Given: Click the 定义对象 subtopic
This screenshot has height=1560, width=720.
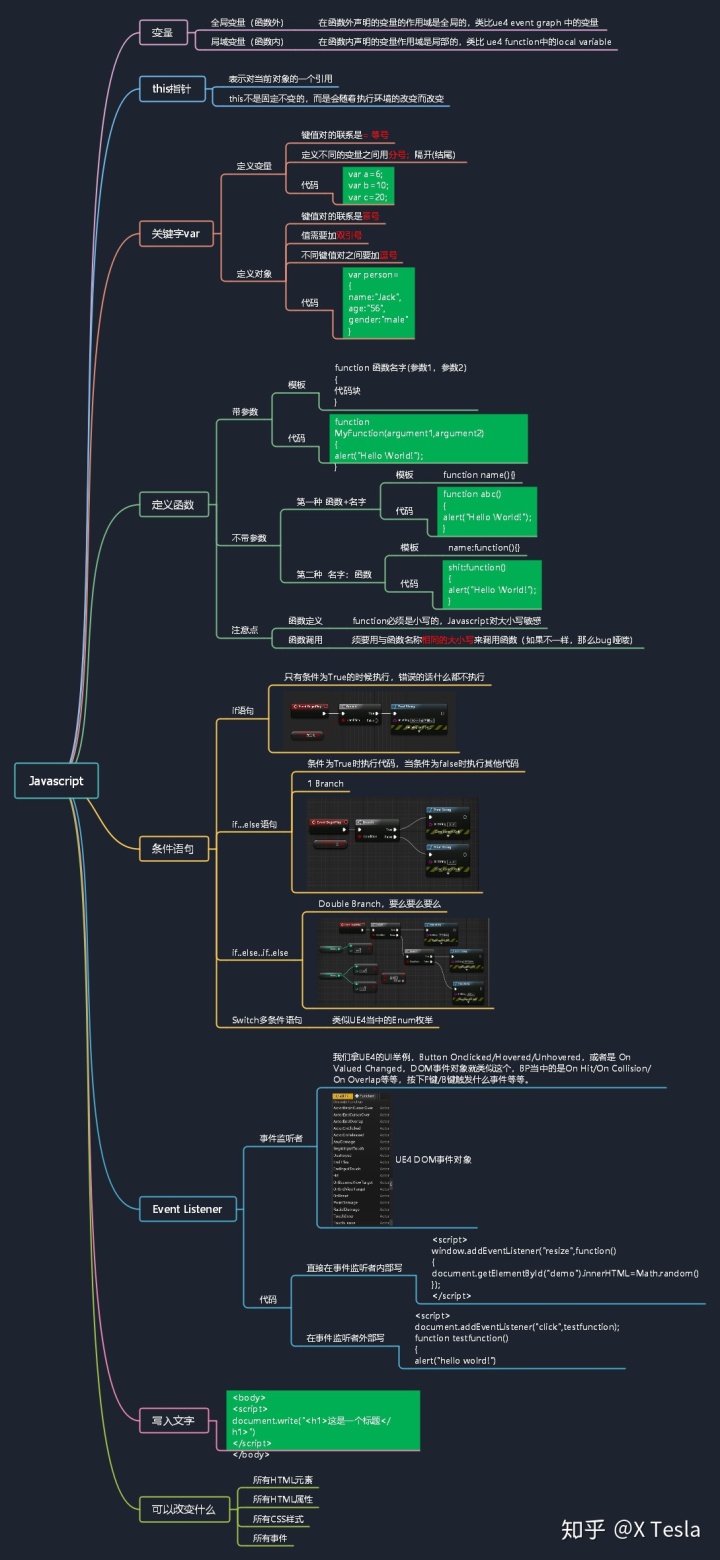Looking at the screenshot, I should tap(254, 273).
